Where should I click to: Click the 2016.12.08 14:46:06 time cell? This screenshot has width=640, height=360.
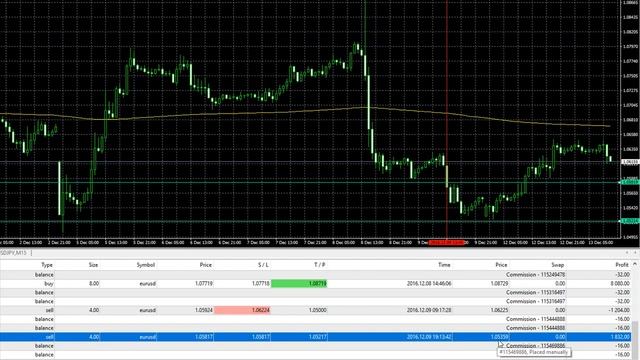[429, 283]
